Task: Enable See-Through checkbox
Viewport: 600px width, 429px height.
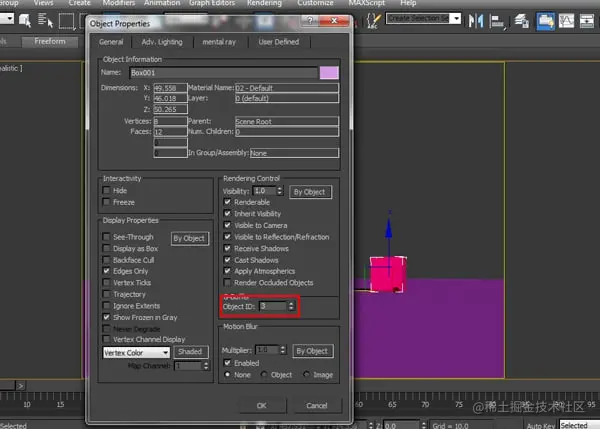Action: click(106, 237)
